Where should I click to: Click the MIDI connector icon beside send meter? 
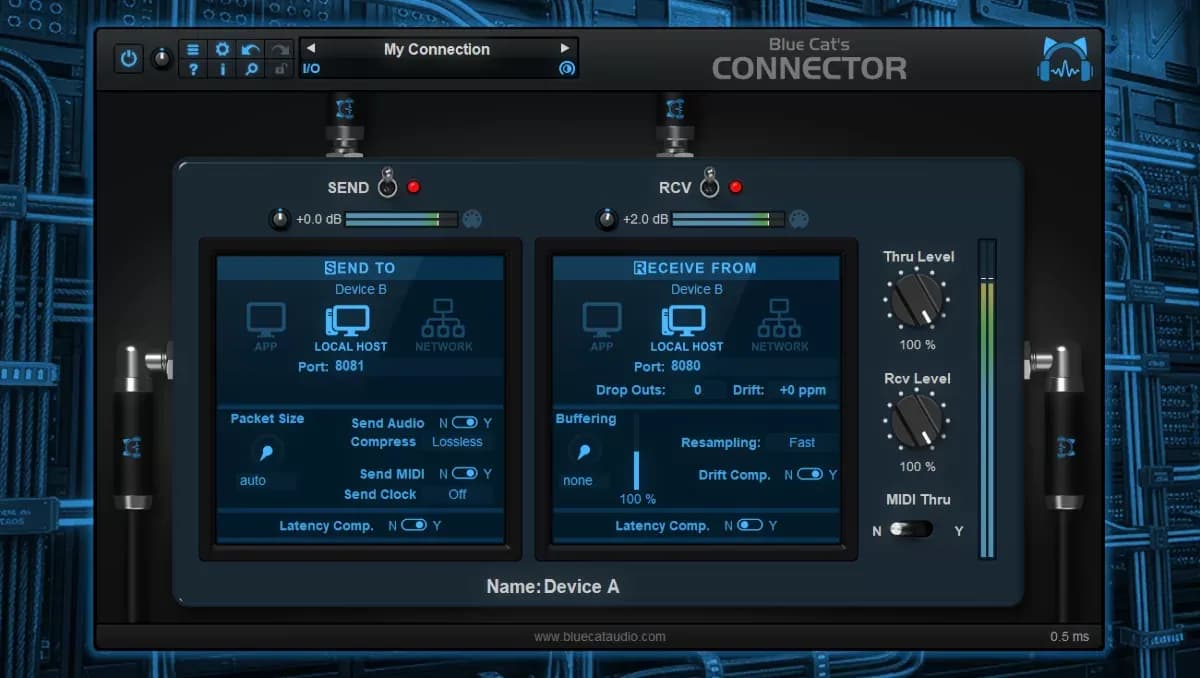click(x=472, y=219)
